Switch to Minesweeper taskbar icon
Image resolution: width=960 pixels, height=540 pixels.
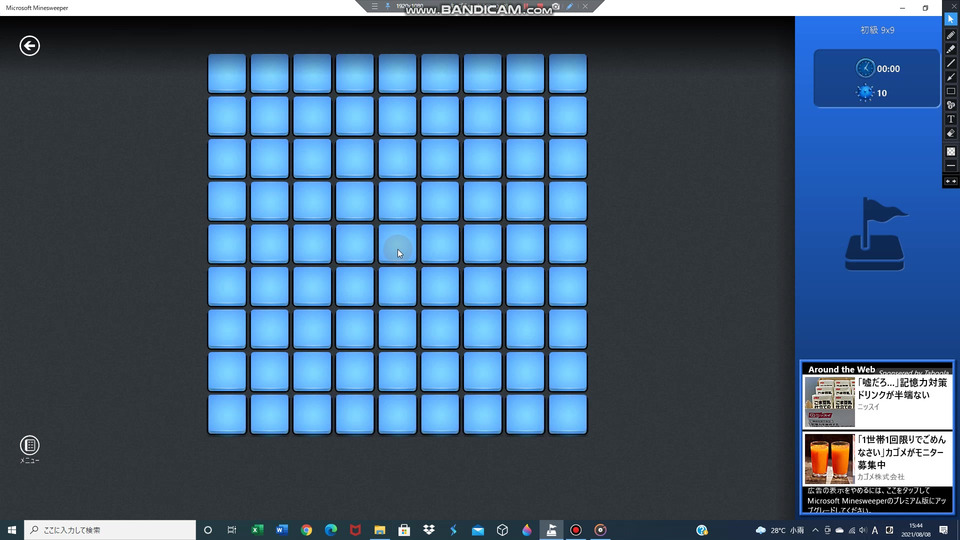point(551,530)
